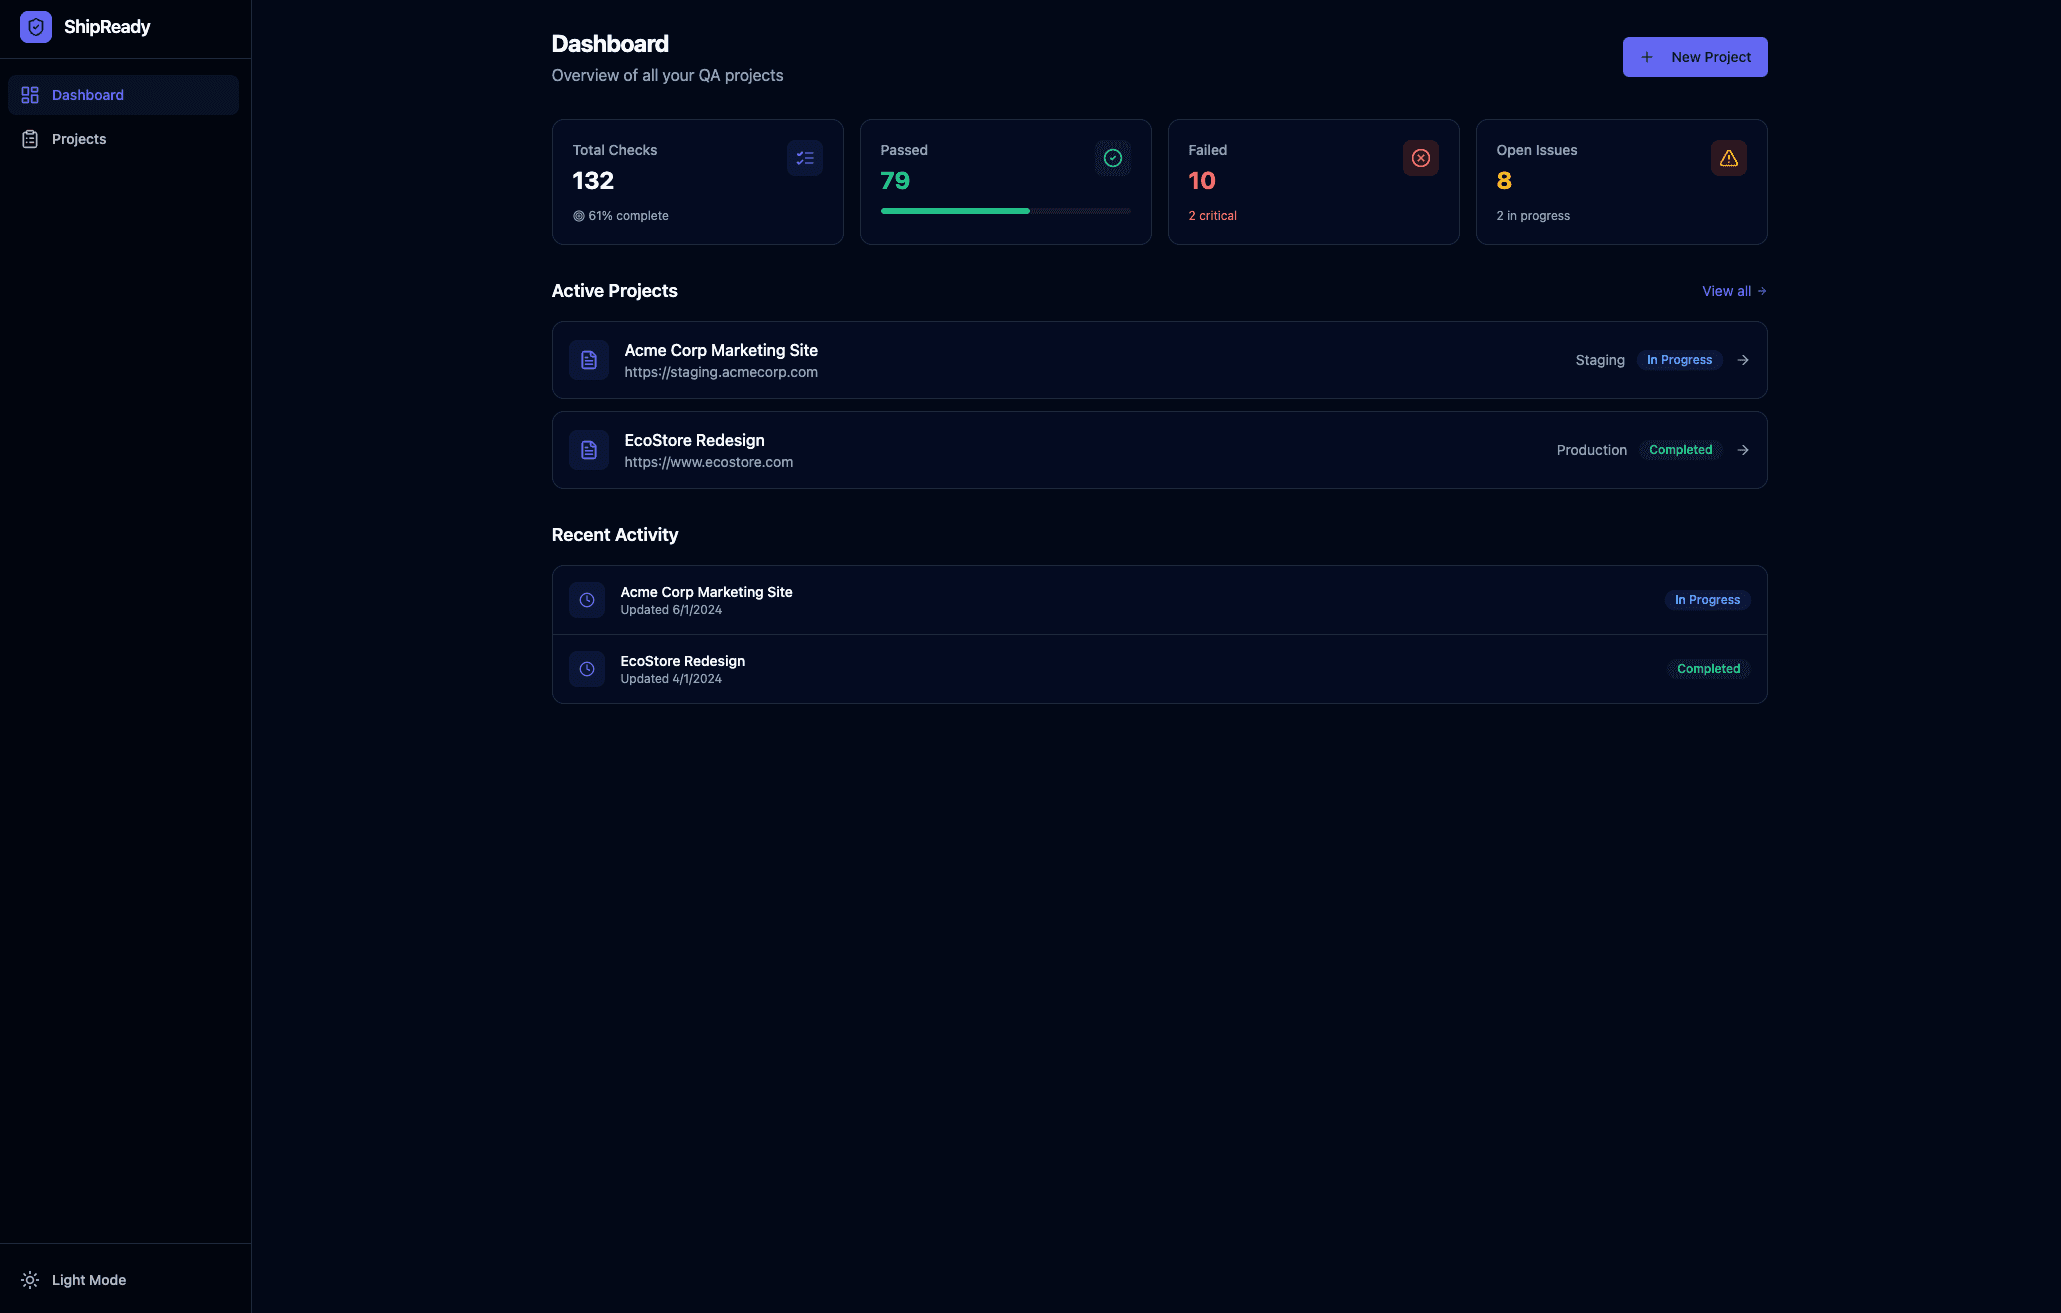The height and width of the screenshot is (1313, 2061).
Task: Click the In Progress badge in Active Projects
Action: pos(1680,360)
